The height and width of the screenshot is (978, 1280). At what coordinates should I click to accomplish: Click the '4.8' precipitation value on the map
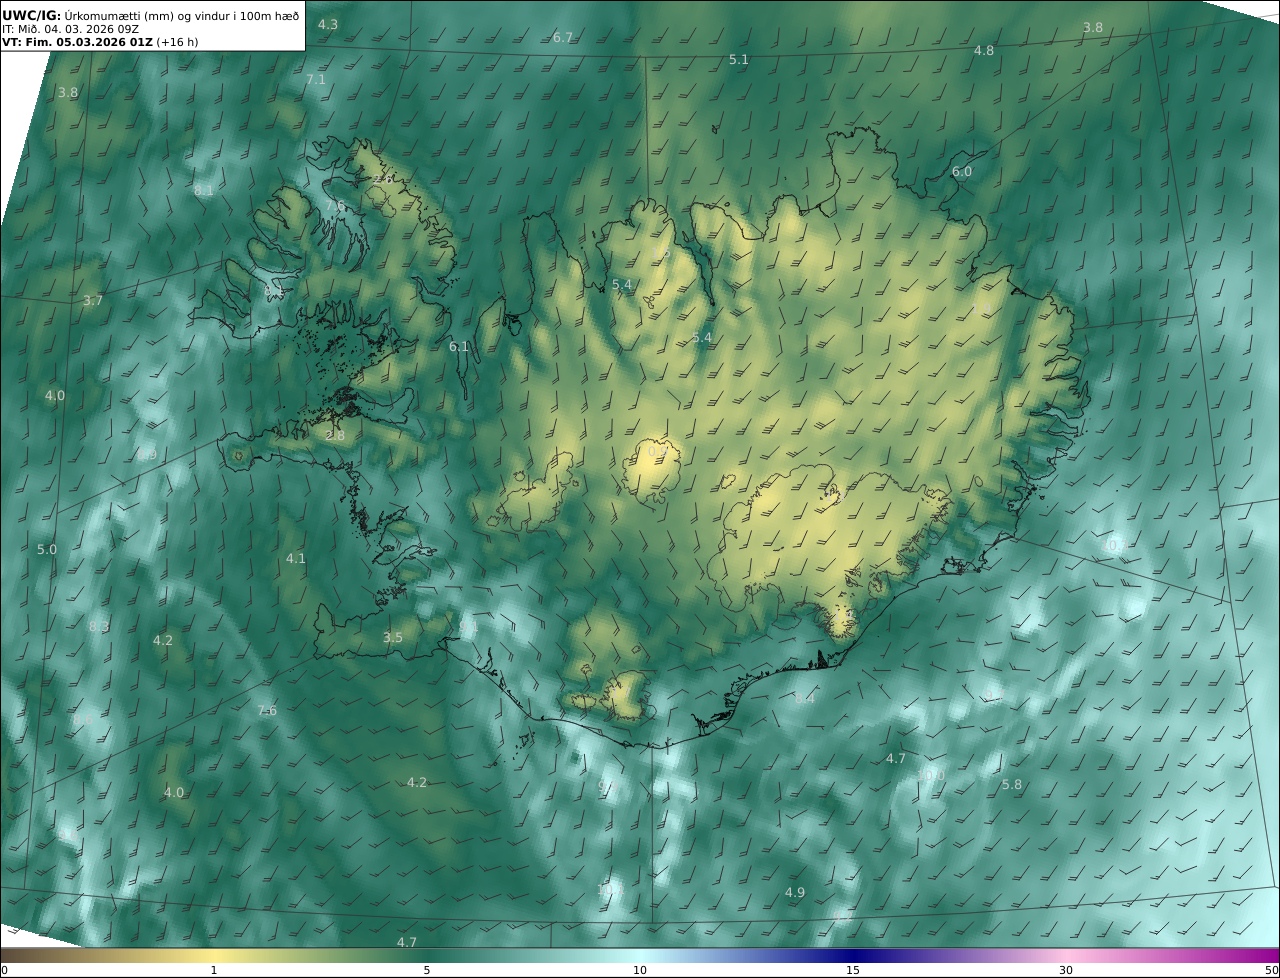pyautogui.click(x=984, y=51)
